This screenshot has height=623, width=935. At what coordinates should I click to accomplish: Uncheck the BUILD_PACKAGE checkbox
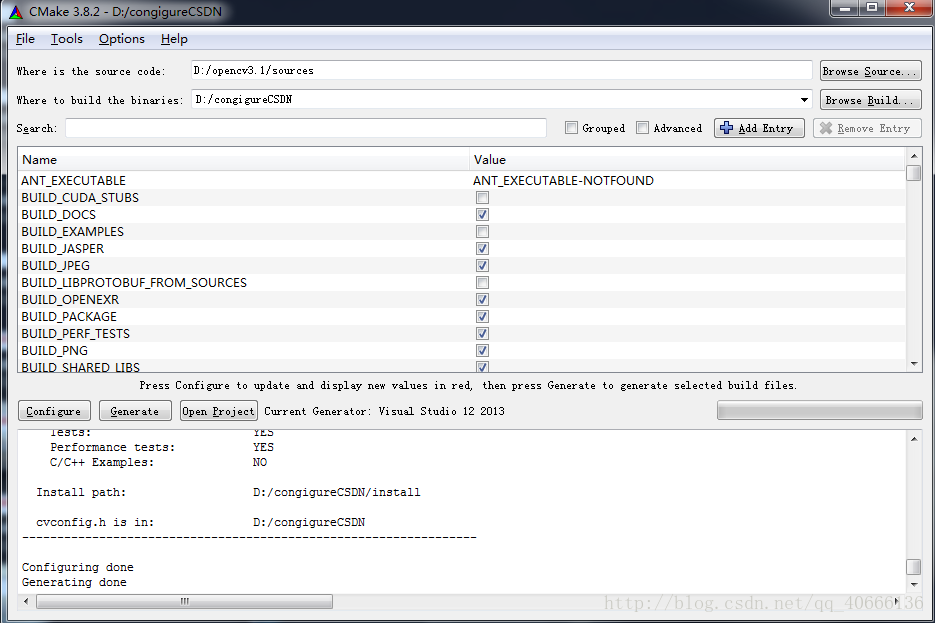[x=482, y=317]
